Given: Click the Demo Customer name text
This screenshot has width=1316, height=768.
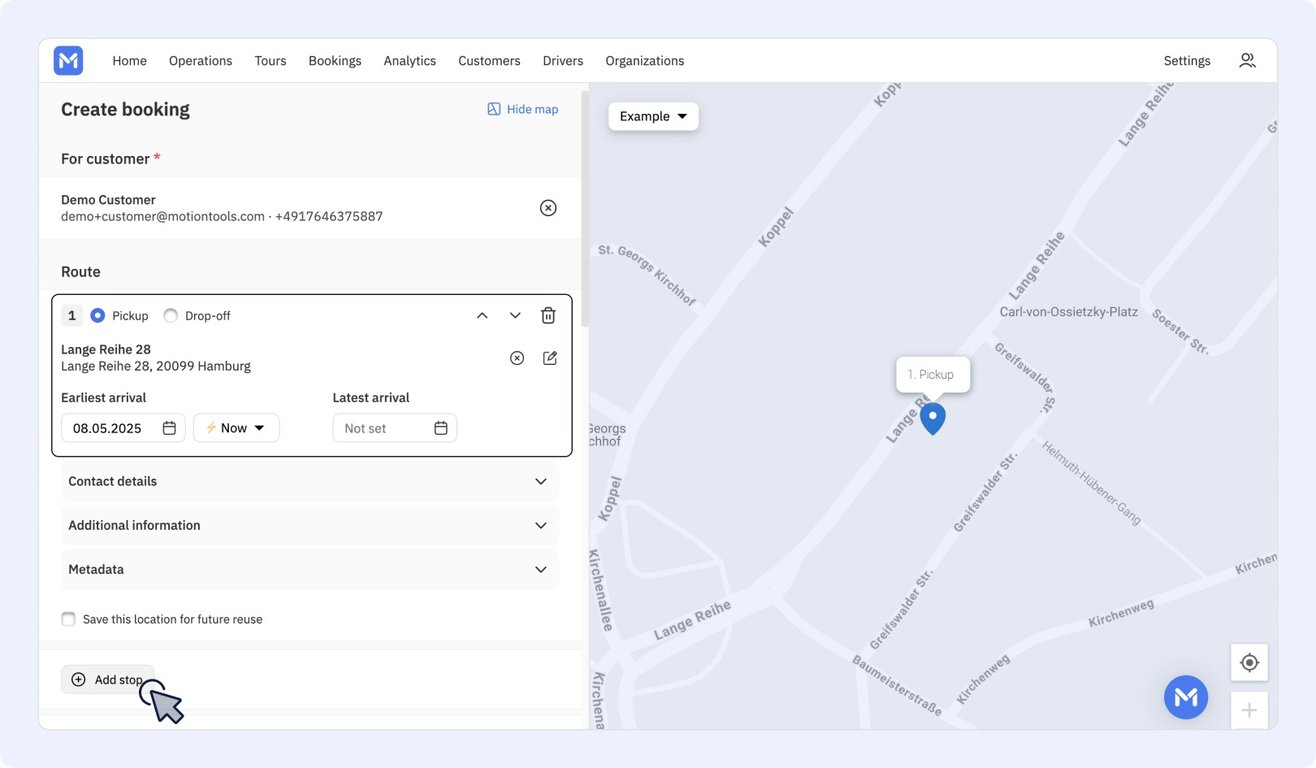Looking at the screenshot, I should coord(108,200).
